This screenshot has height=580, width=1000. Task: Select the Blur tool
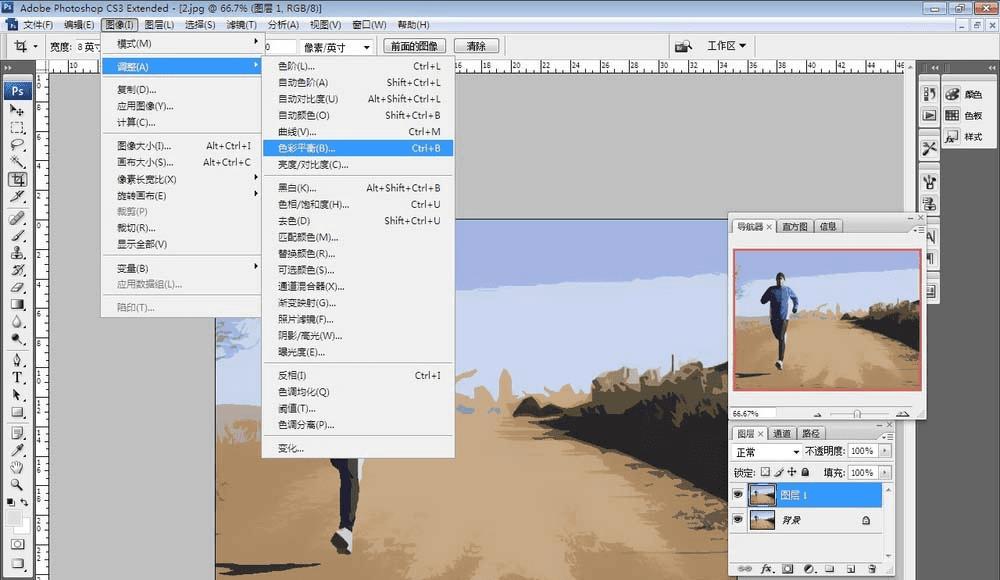point(17,322)
